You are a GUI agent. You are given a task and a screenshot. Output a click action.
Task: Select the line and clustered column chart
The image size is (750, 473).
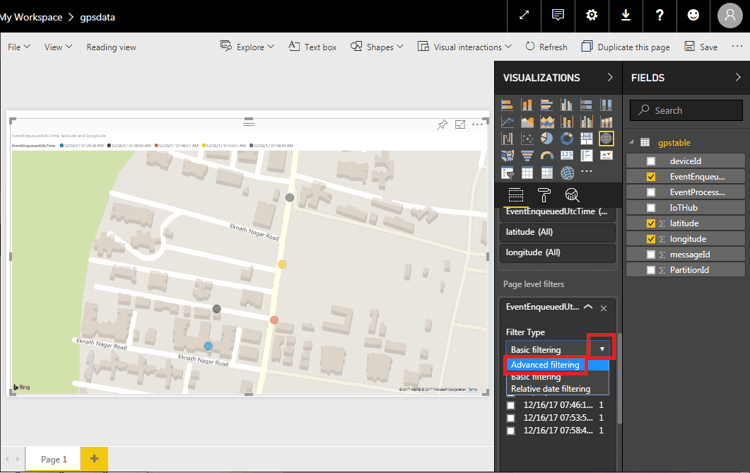click(586, 122)
